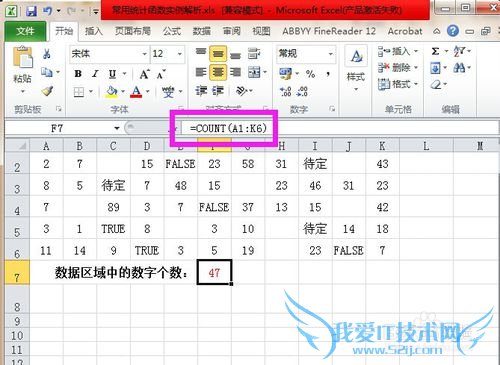
Task: Click bottom align icon
Action: (235, 55)
